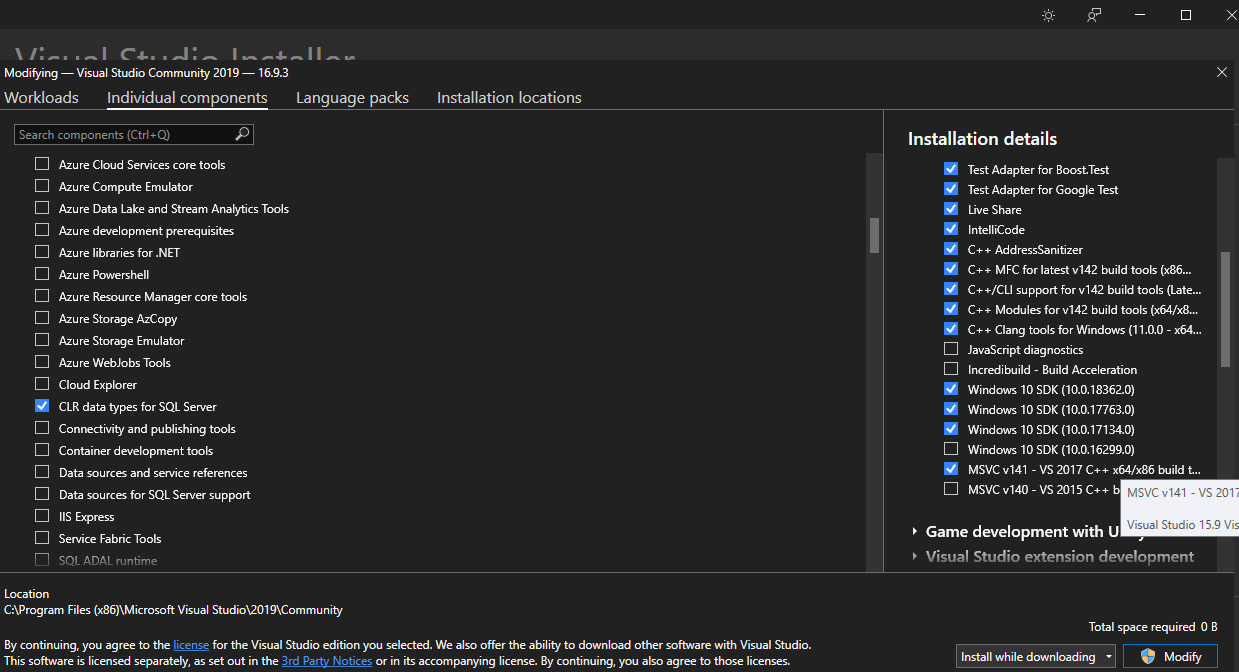Check the Azure Compute Emulator component

click(42, 186)
